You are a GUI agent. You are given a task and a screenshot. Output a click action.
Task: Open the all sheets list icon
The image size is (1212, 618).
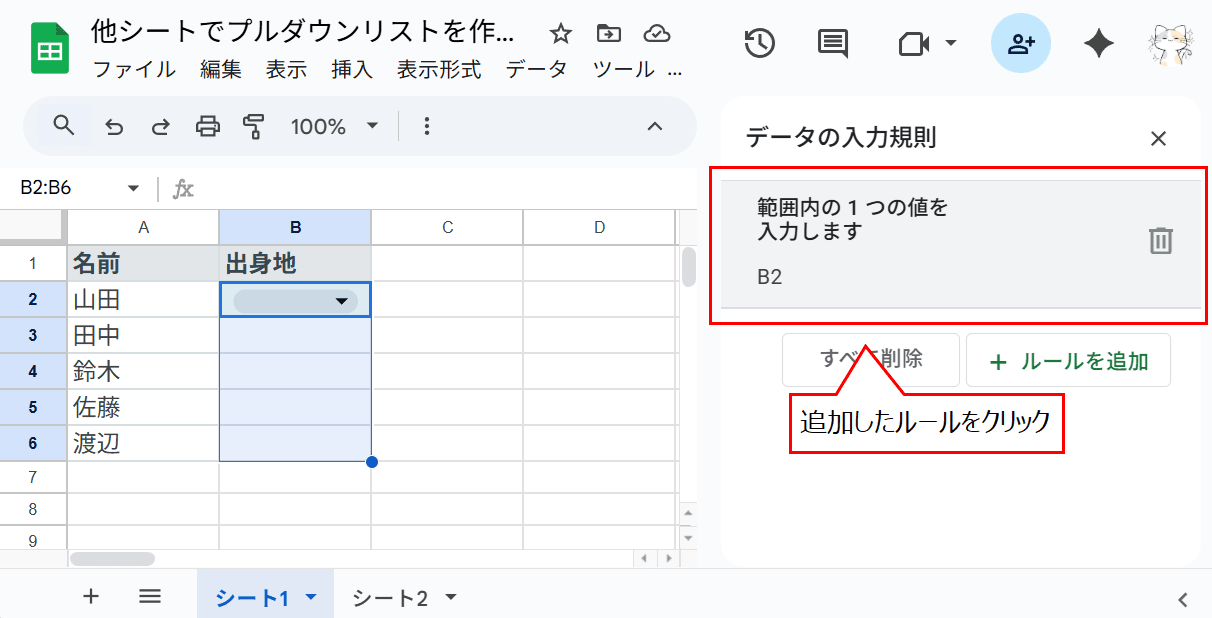pos(150,596)
